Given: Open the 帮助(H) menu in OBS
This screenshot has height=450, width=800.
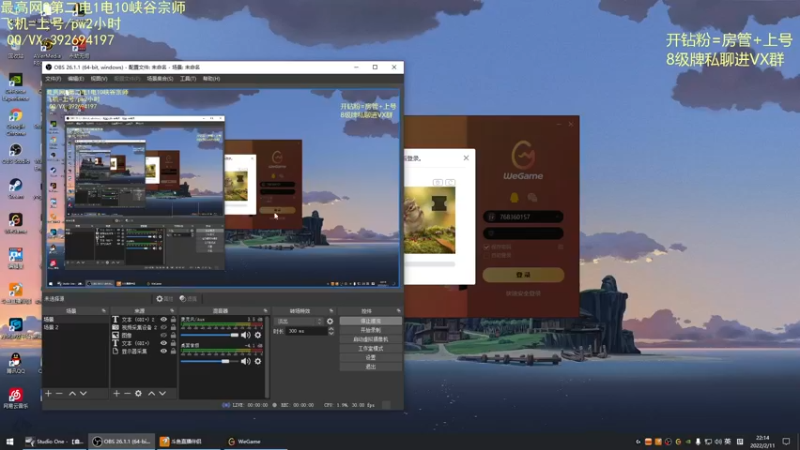Looking at the screenshot, I should [211, 79].
